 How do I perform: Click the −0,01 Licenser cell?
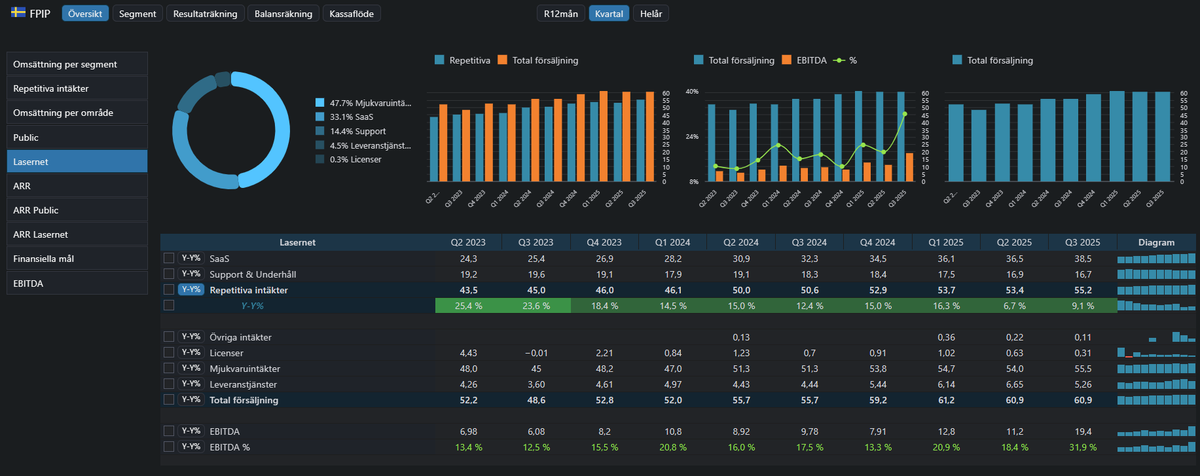[x=536, y=352]
